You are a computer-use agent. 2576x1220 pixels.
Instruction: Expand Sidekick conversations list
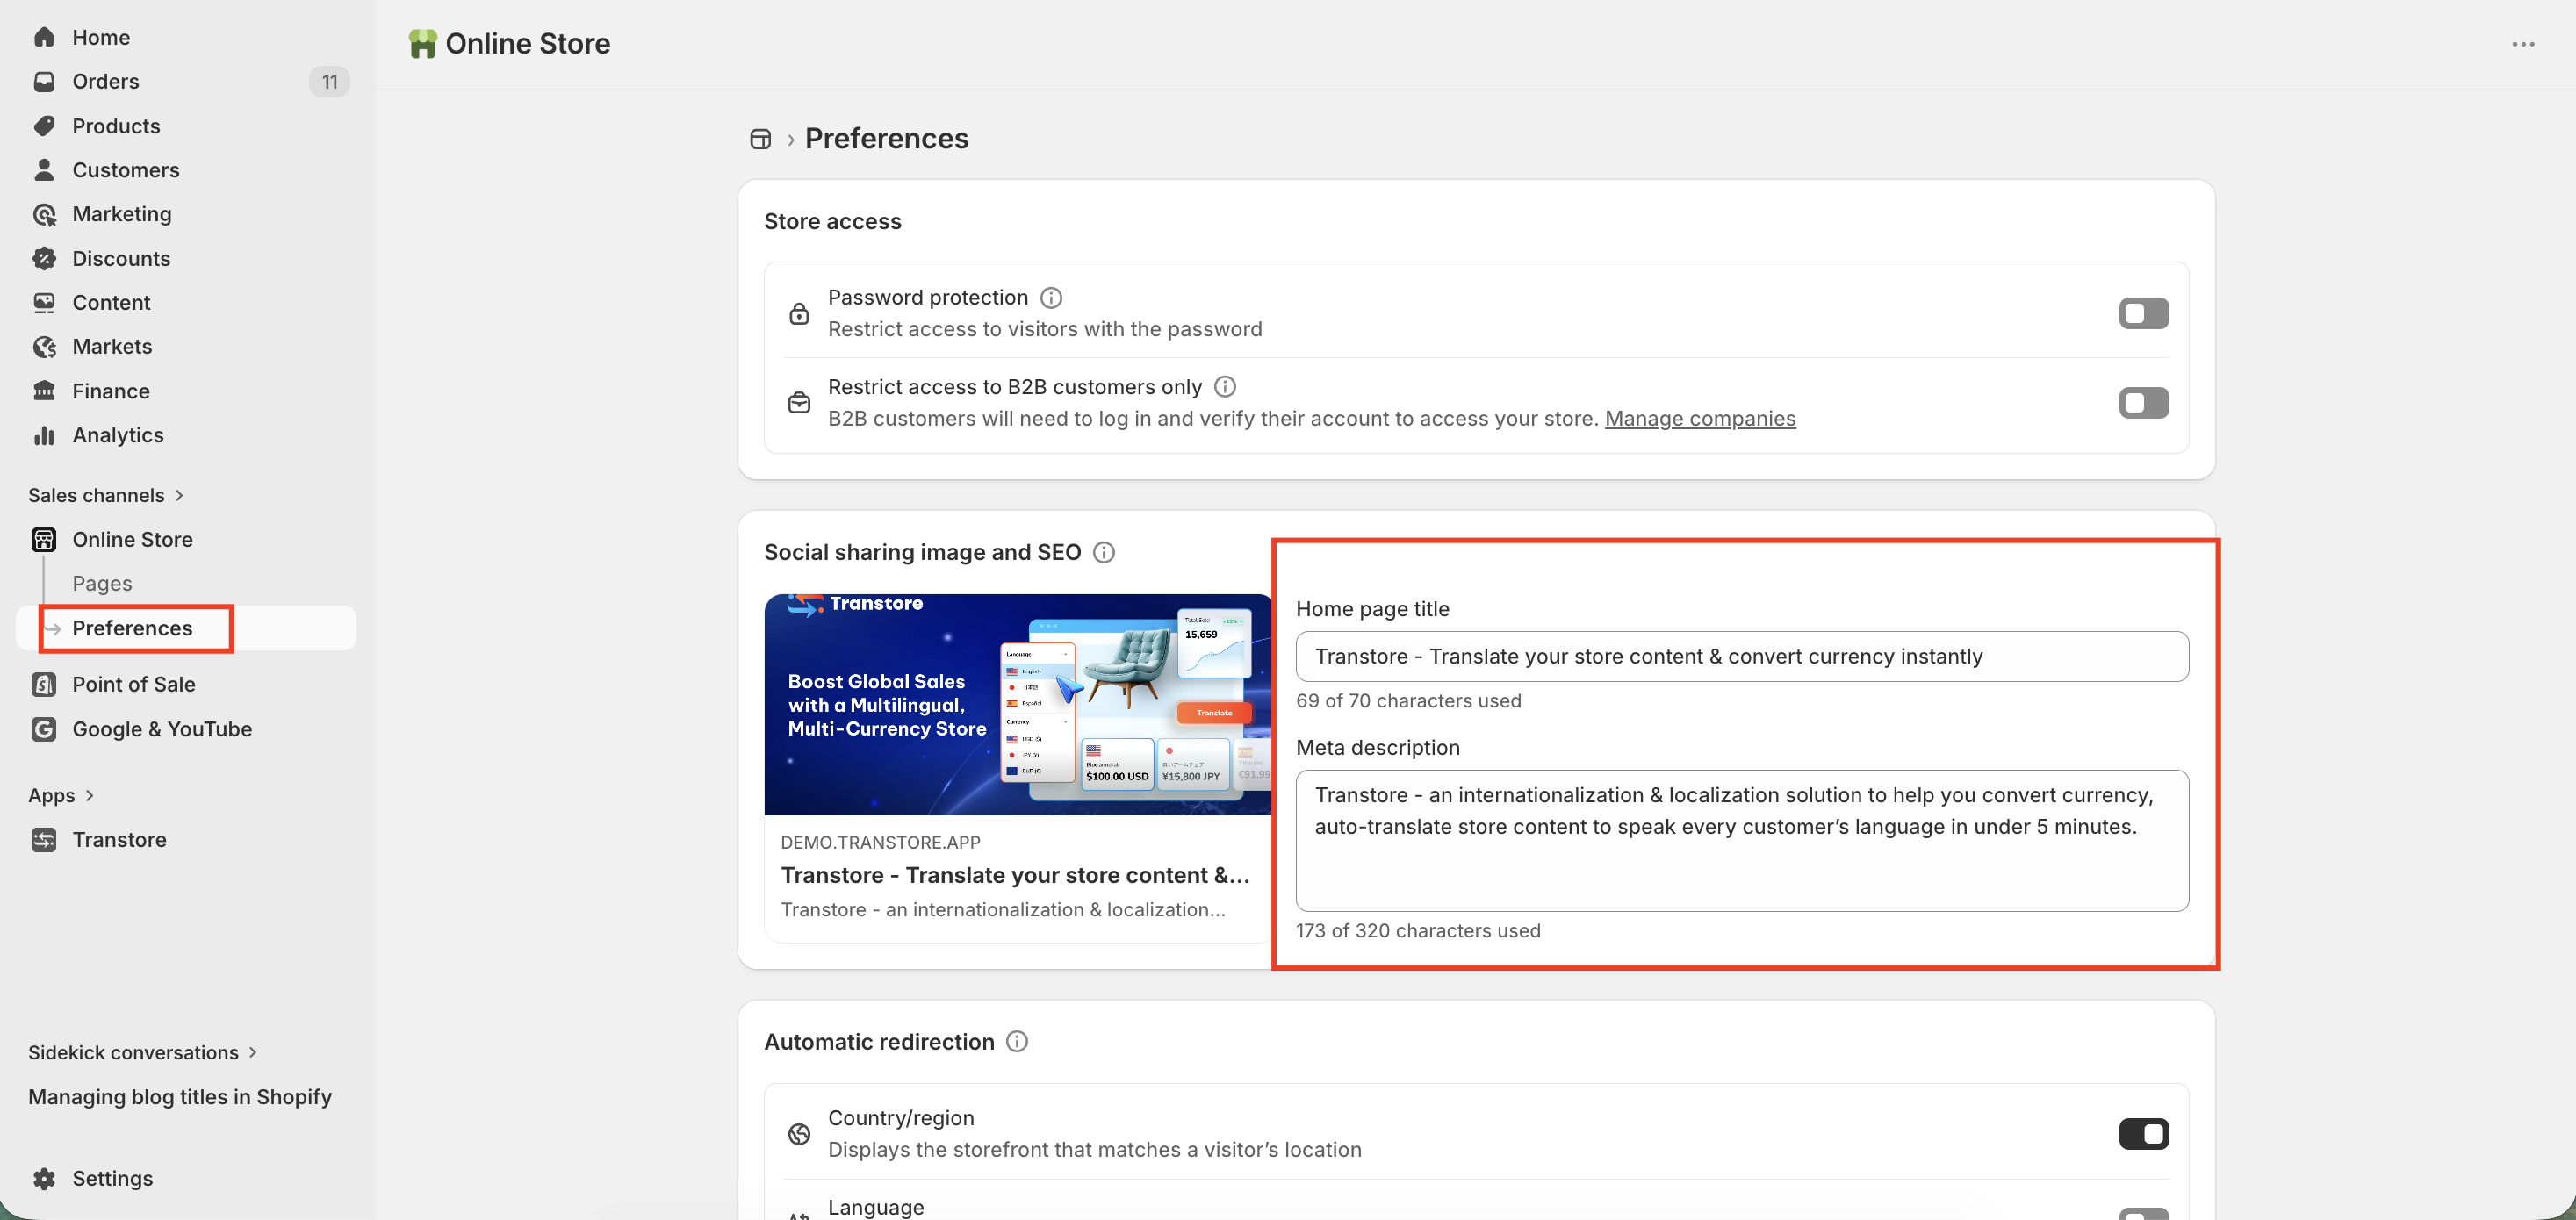pos(143,1052)
